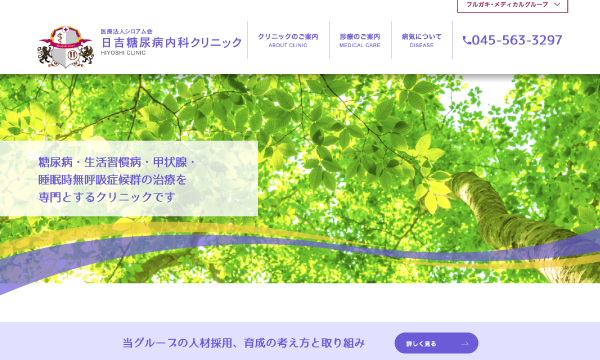Click the MEDICAL CARE subtitle

click(360, 45)
